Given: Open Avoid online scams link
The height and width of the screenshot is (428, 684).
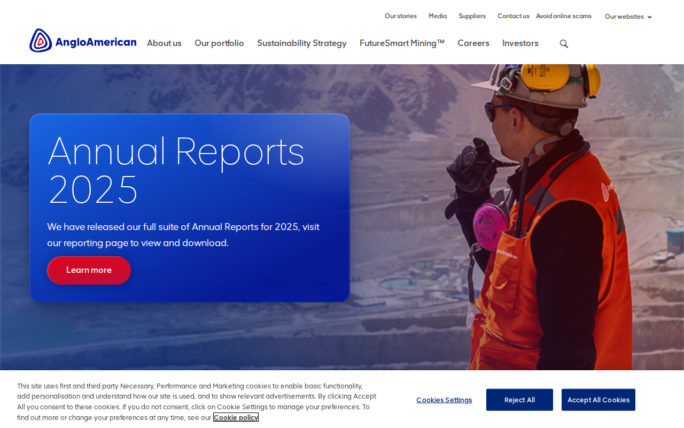Looking at the screenshot, I should click(x=563, y=16).
